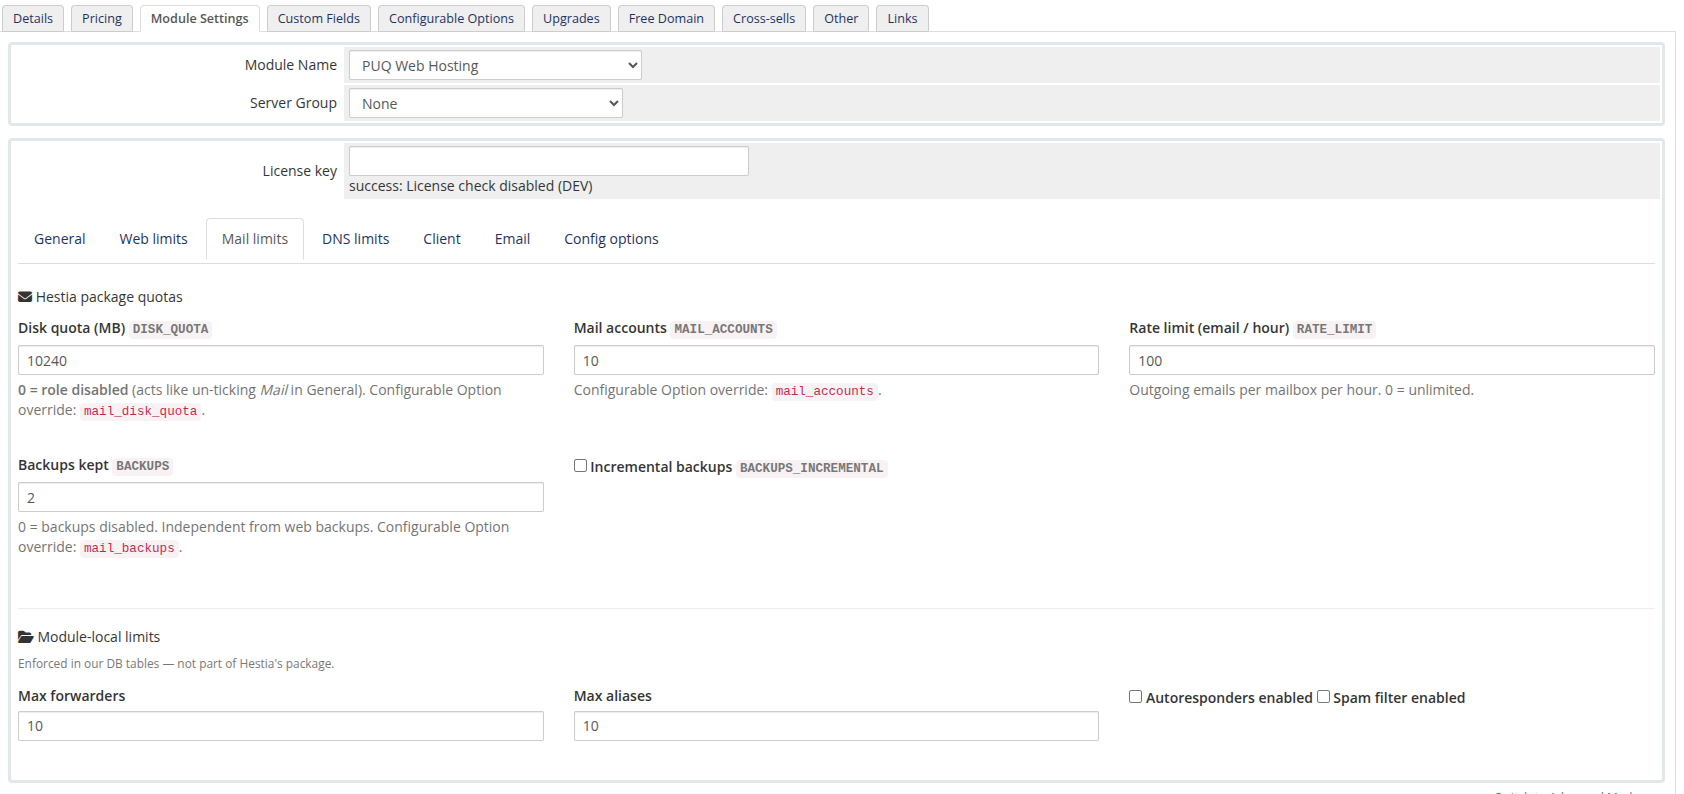This screenshot has height=794, width=1684.
Task: Open the DNS limits sub-tab
Action: (x=356, y=239)
